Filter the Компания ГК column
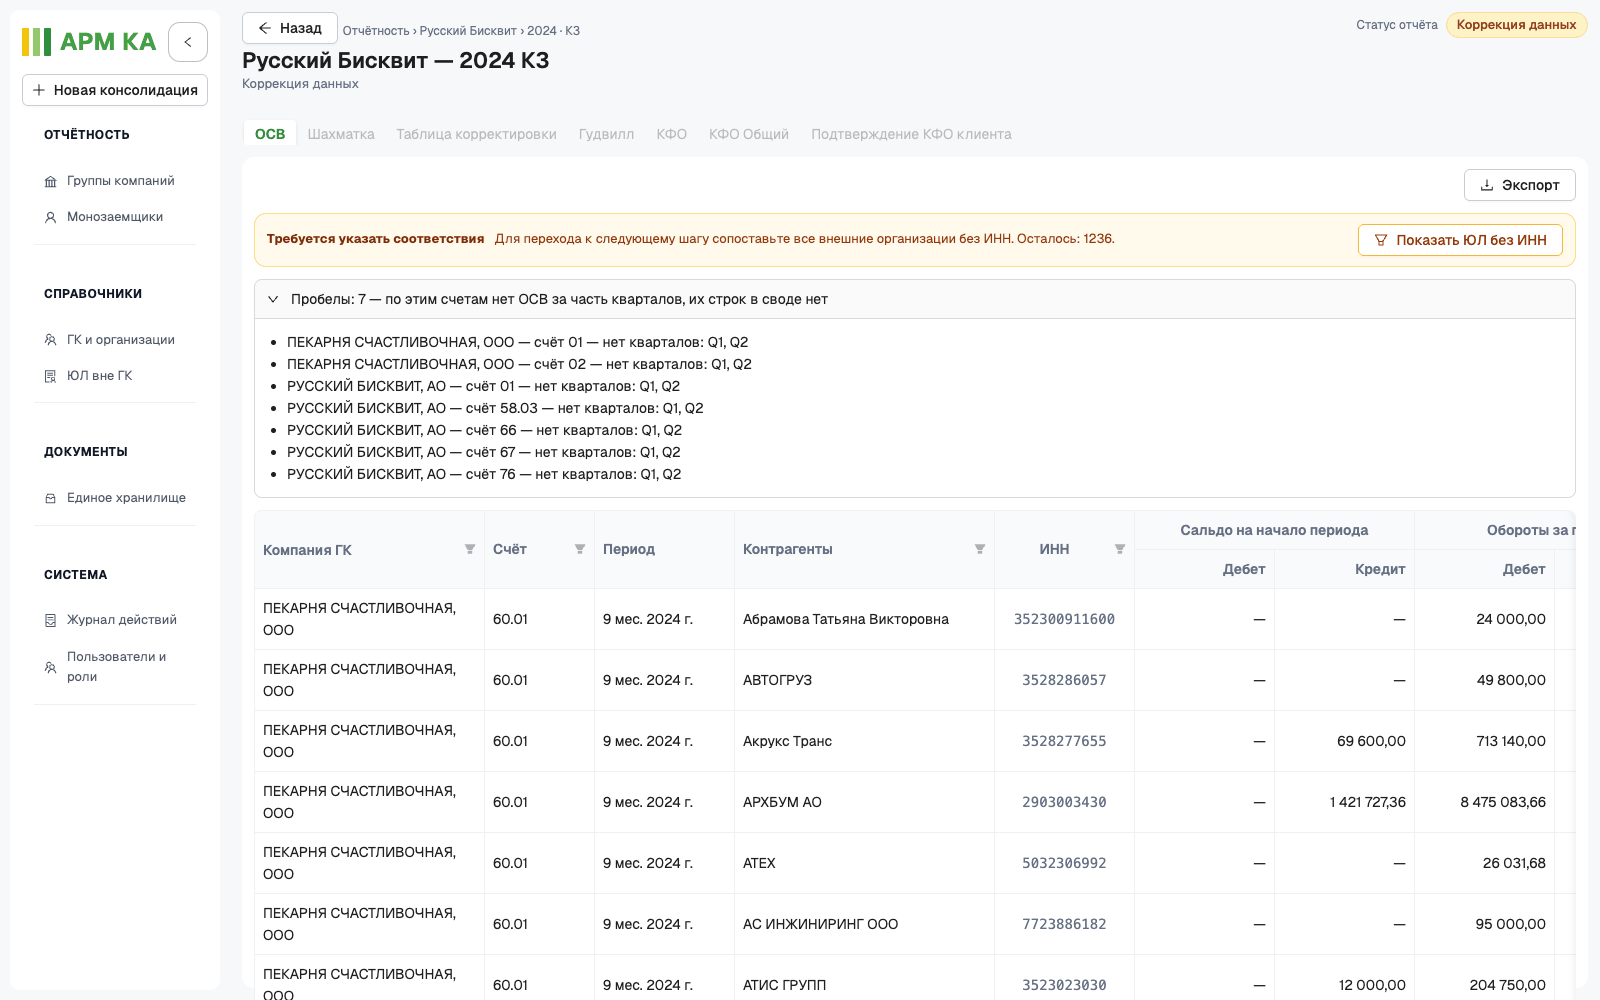The height and width of the screenshot is (1000, 1600). click(470, 549)
